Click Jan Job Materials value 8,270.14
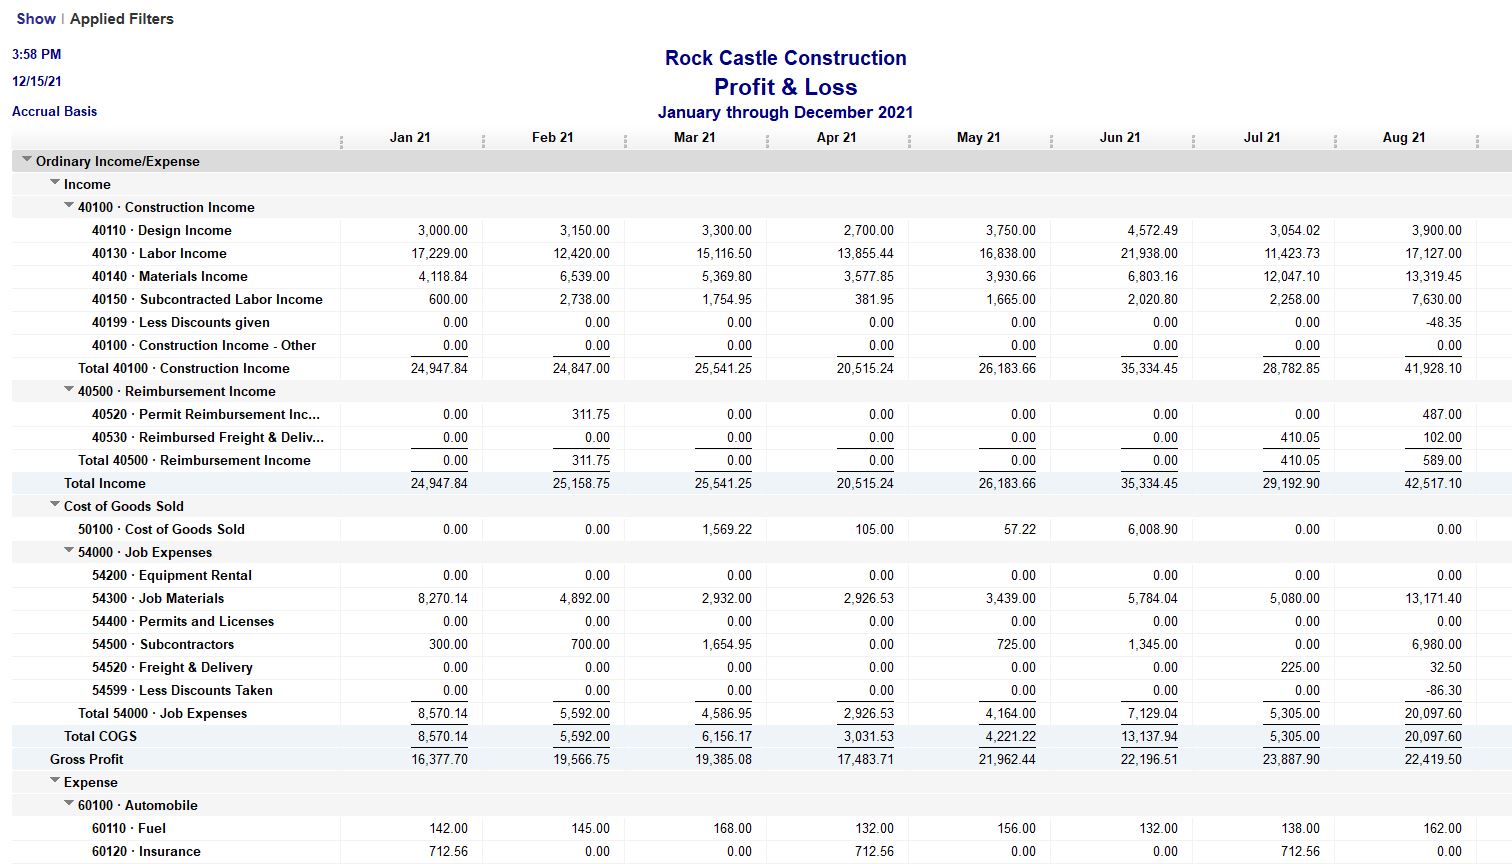This screenshot has width=1512, height=864. [442, 598]
